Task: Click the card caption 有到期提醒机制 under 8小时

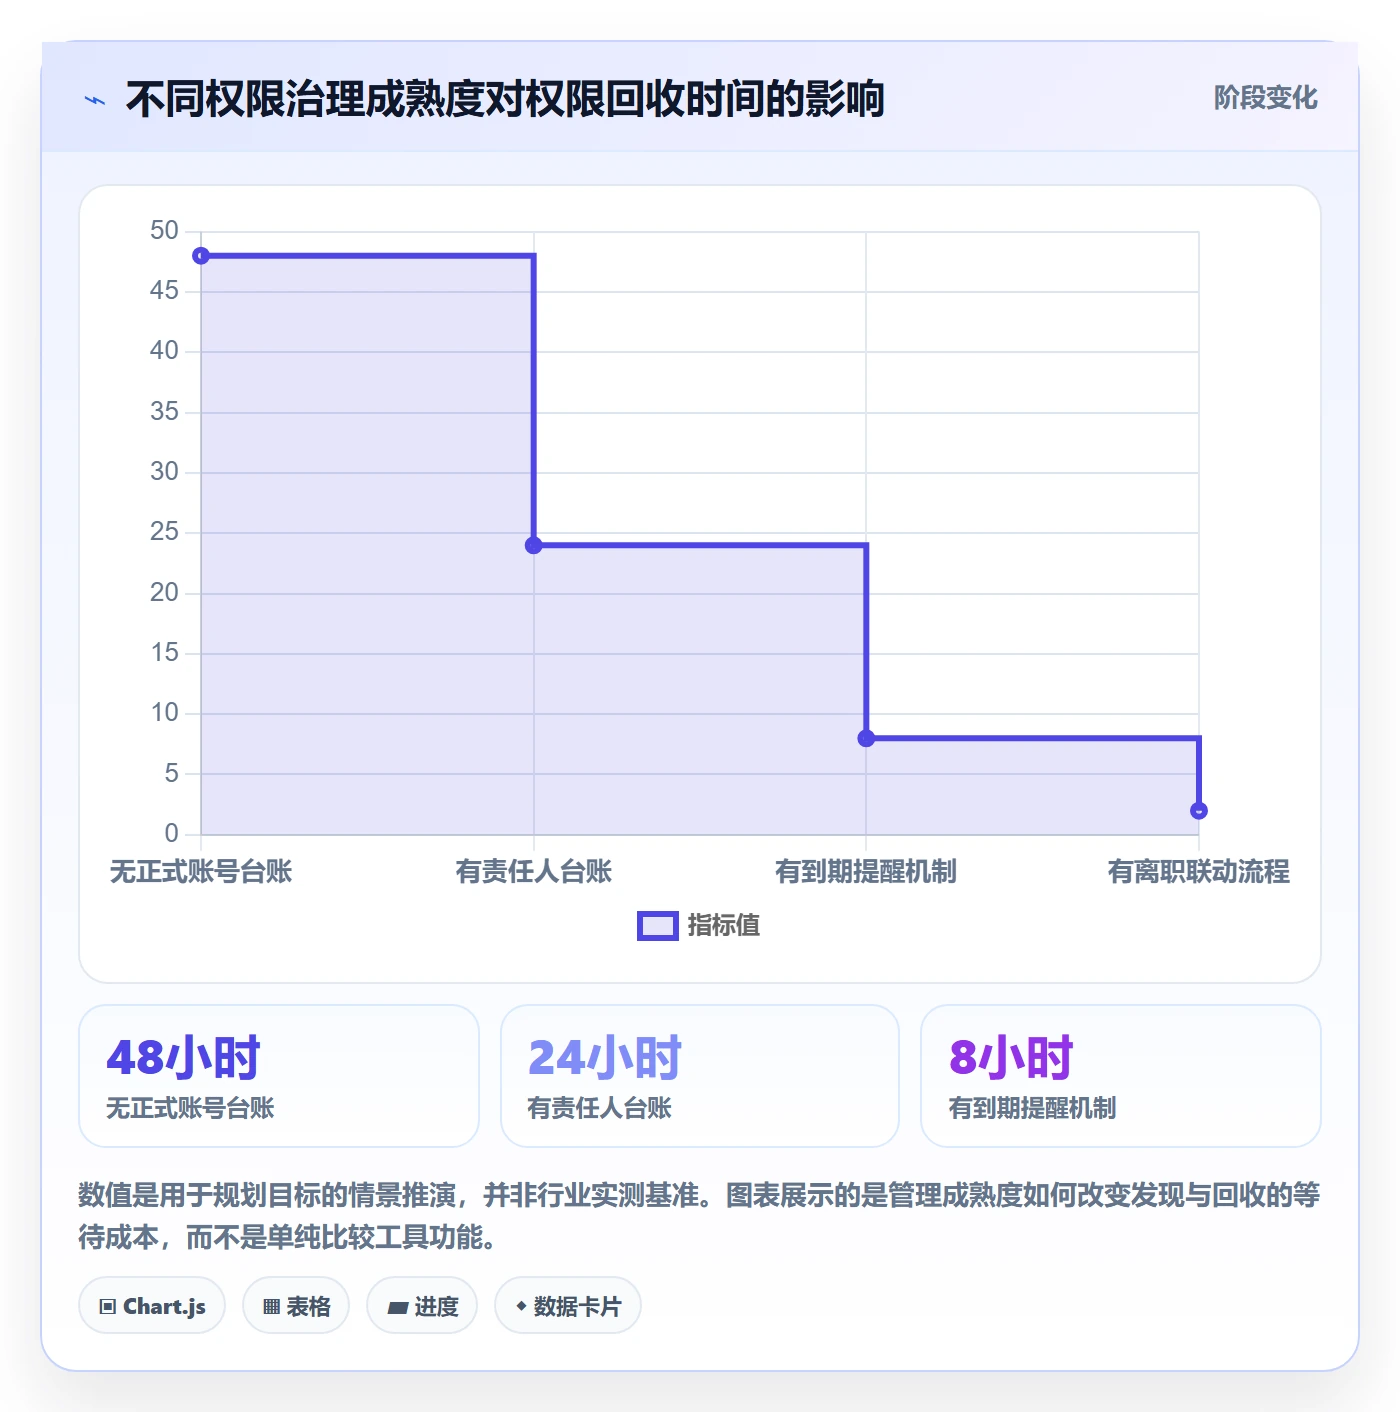Action: 1032,1108
